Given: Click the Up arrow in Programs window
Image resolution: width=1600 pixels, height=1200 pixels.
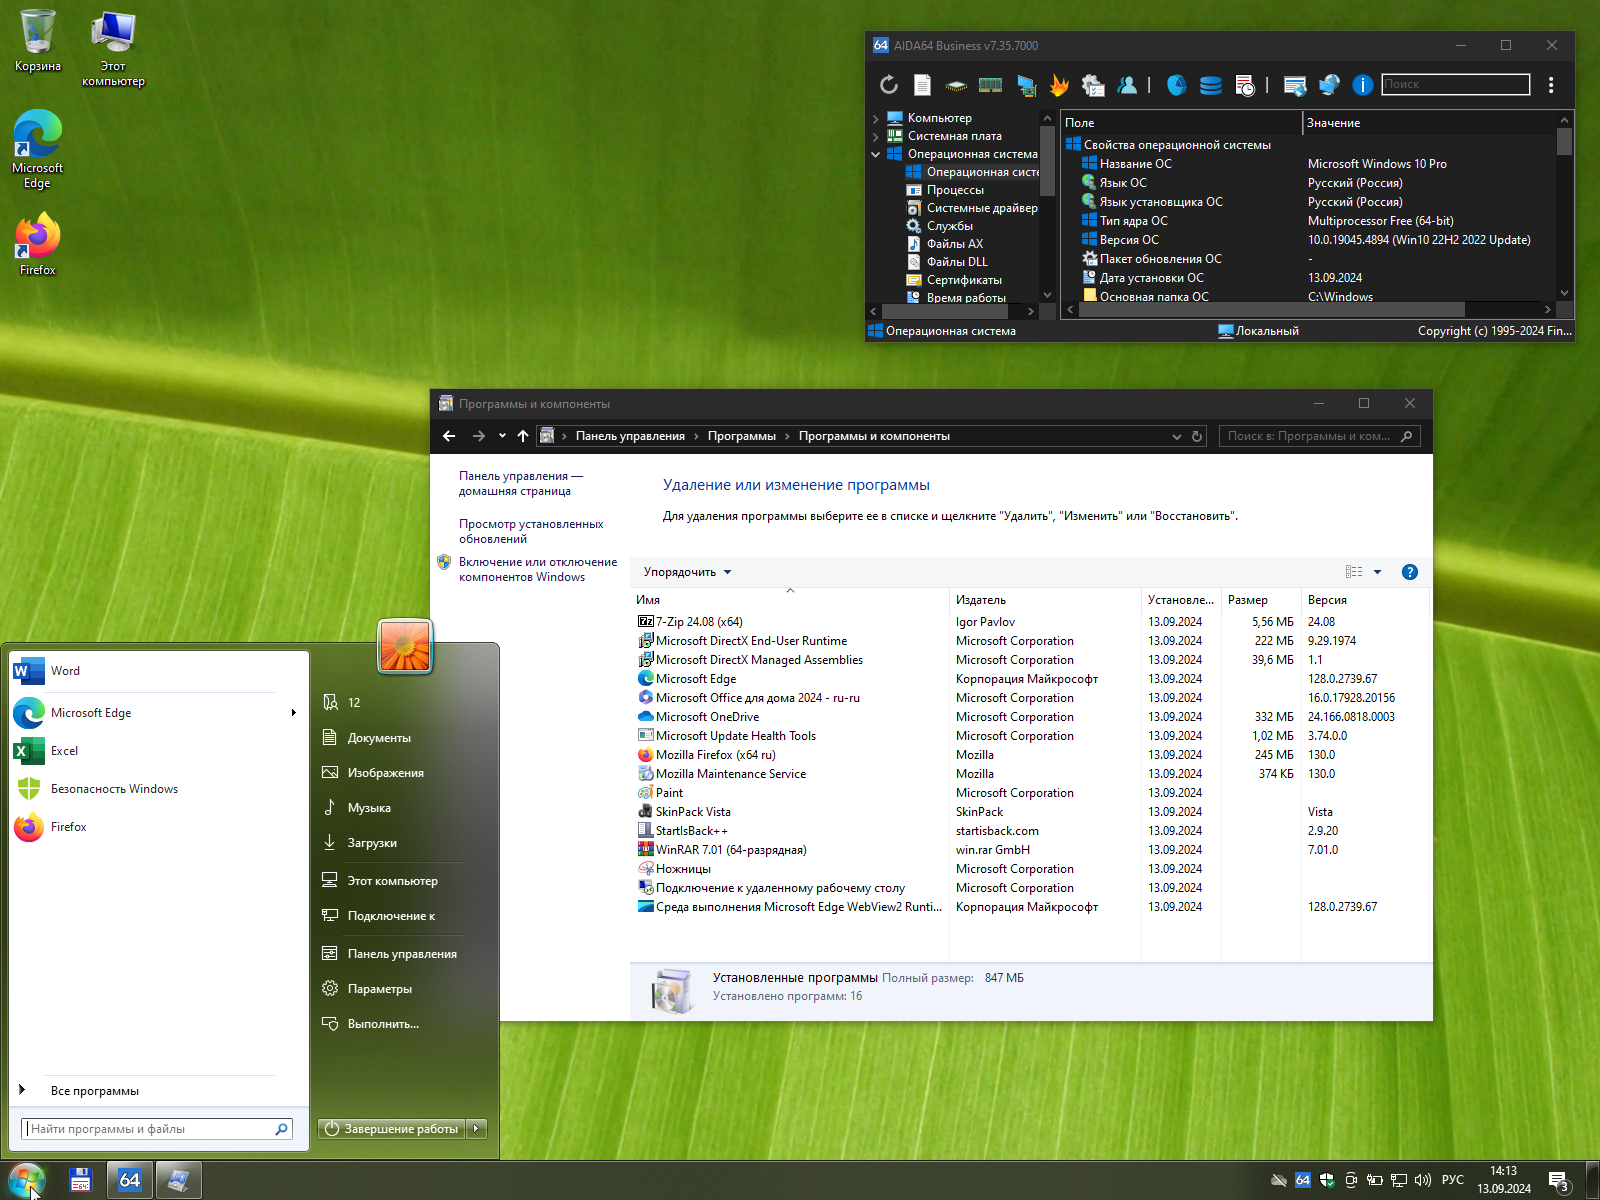Looking at the screenshot, I should click(523, 436).
